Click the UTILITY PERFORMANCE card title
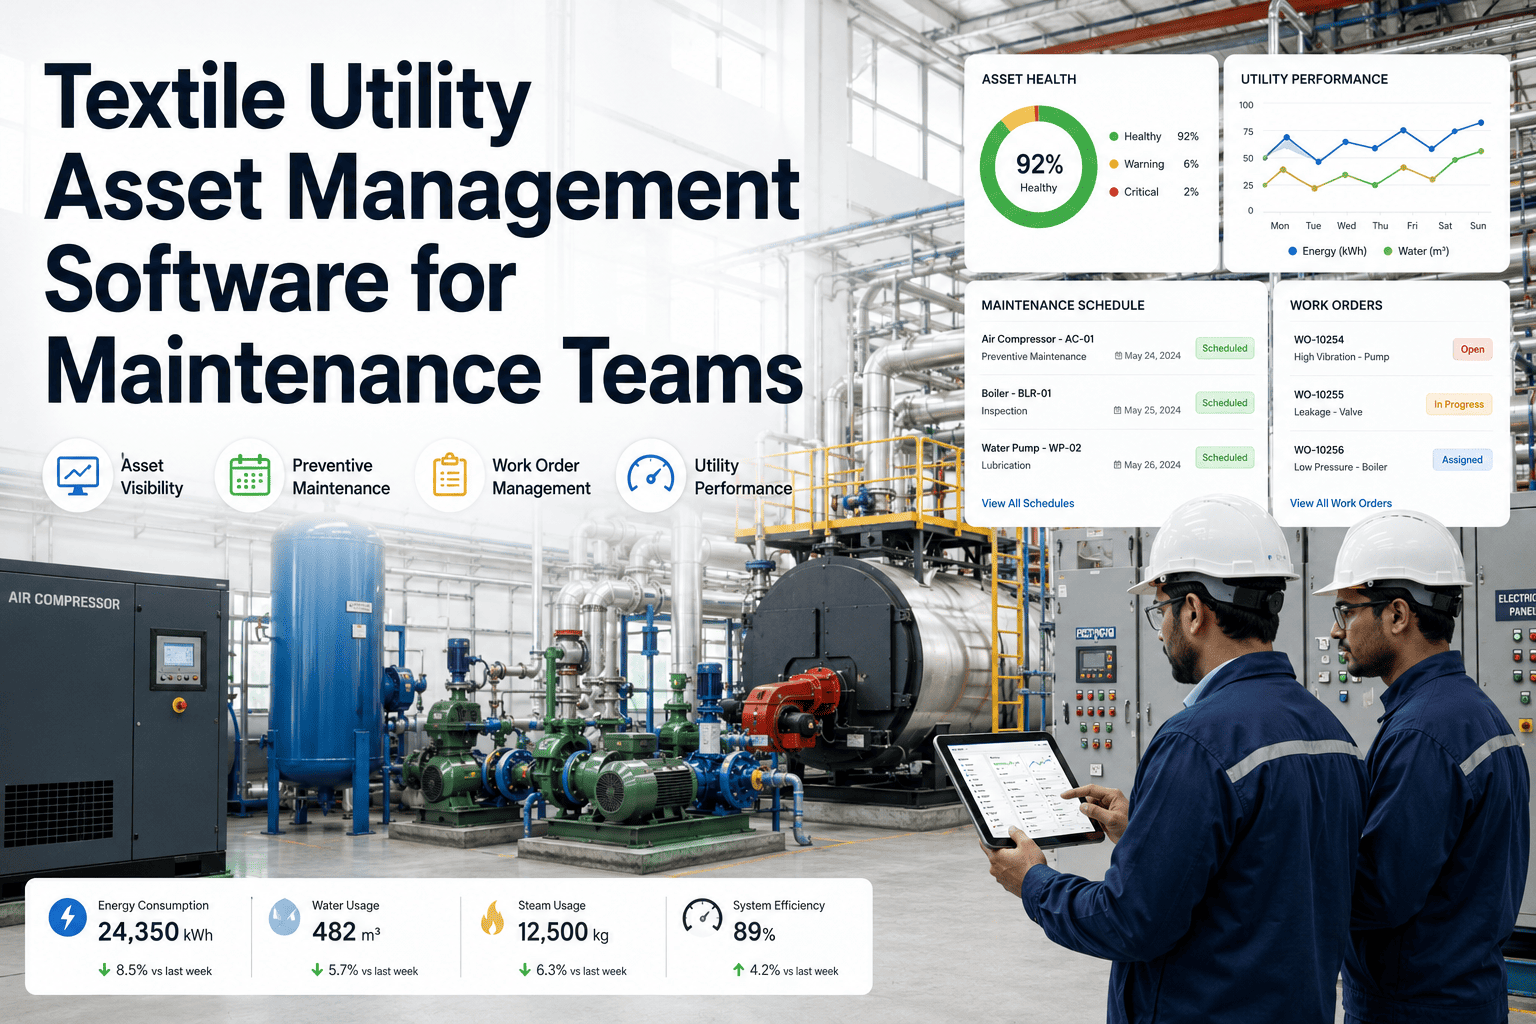1536x1024 pixels. pyautogui.click(x=1314, y=79)
